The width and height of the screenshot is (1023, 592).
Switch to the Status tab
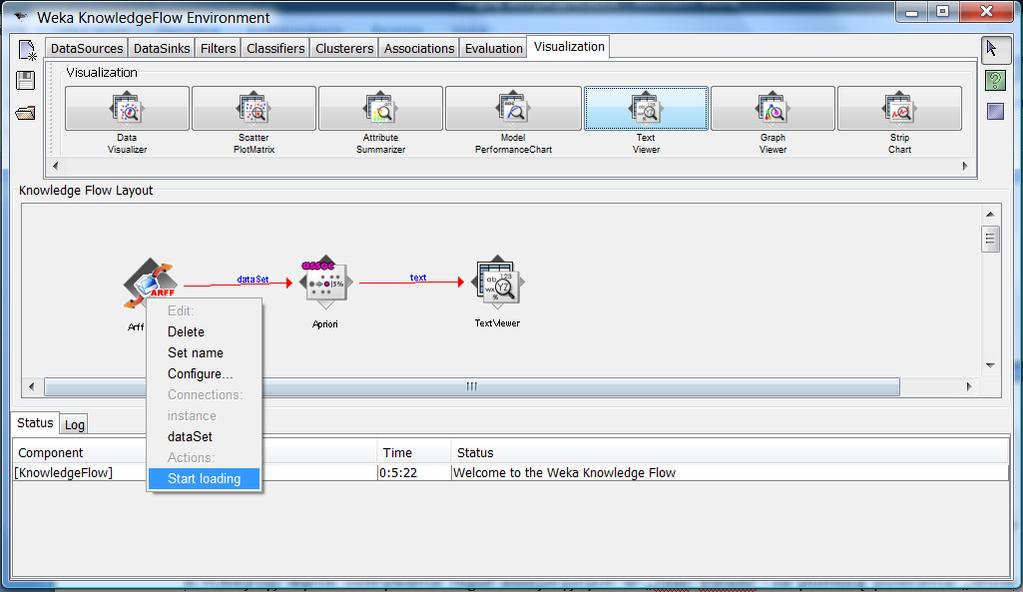pos(35,423)
